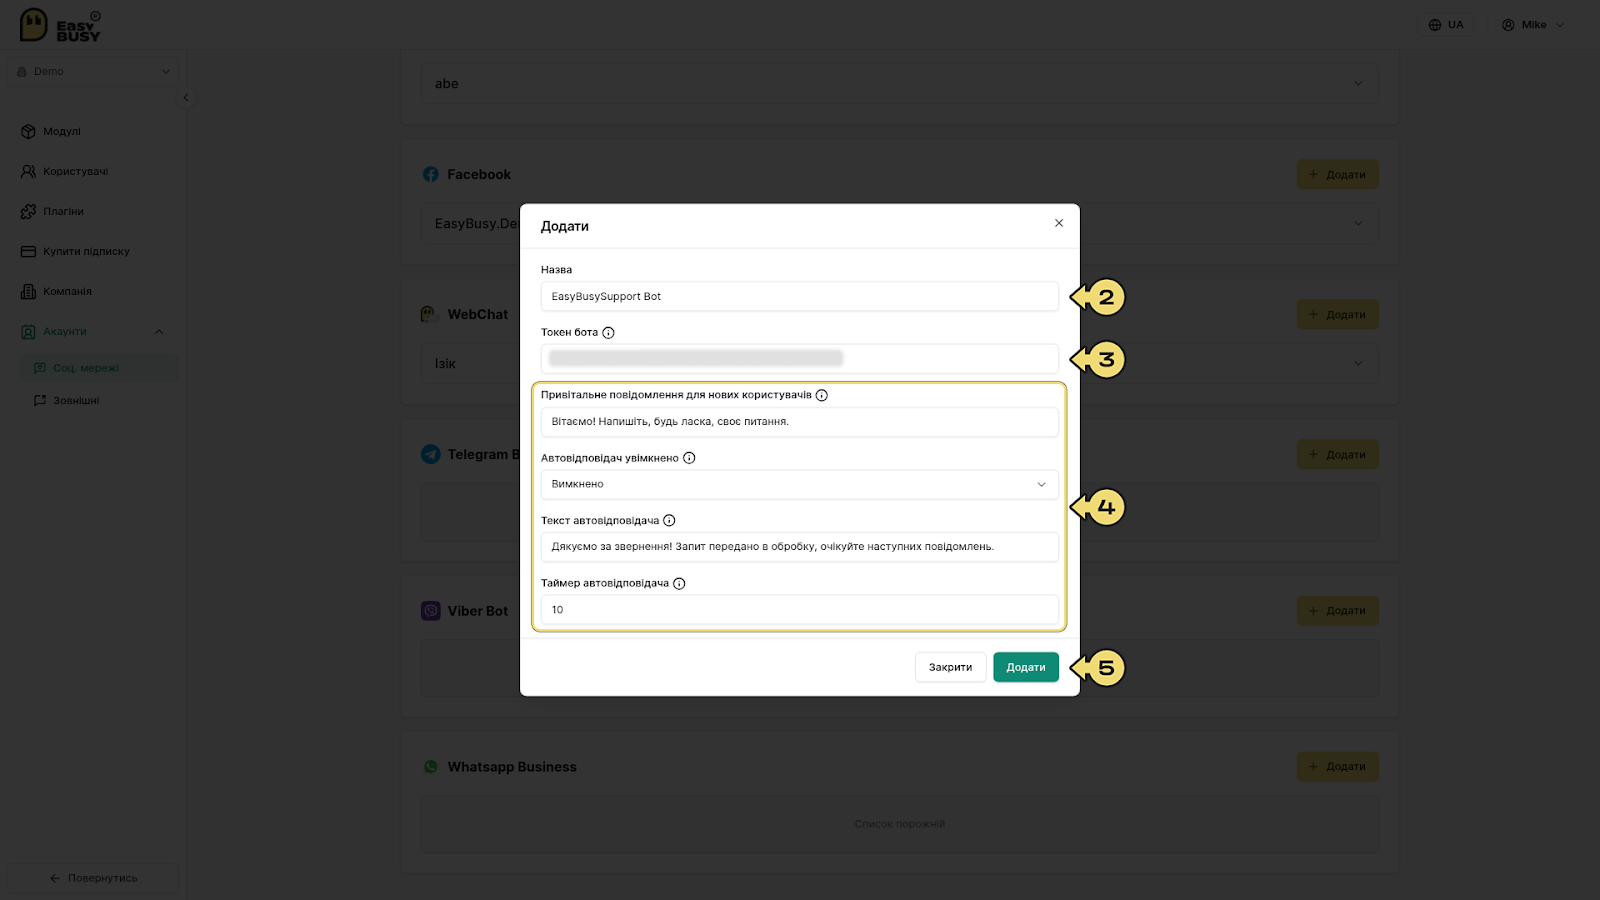Viewport: 1600px width, 900px height.
Task: Click the WebChat icon
Action: (430, 314)
